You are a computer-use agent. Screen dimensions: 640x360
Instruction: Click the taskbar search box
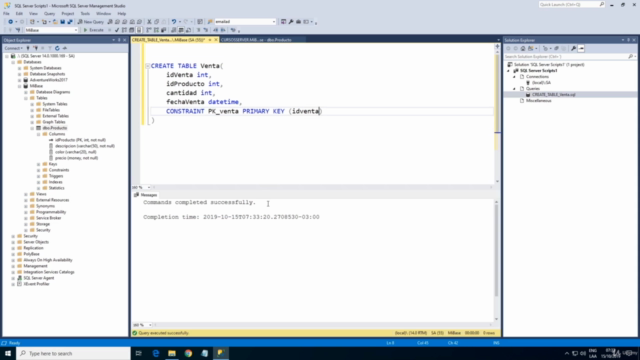pyautogui.click(x=73, y=353)
